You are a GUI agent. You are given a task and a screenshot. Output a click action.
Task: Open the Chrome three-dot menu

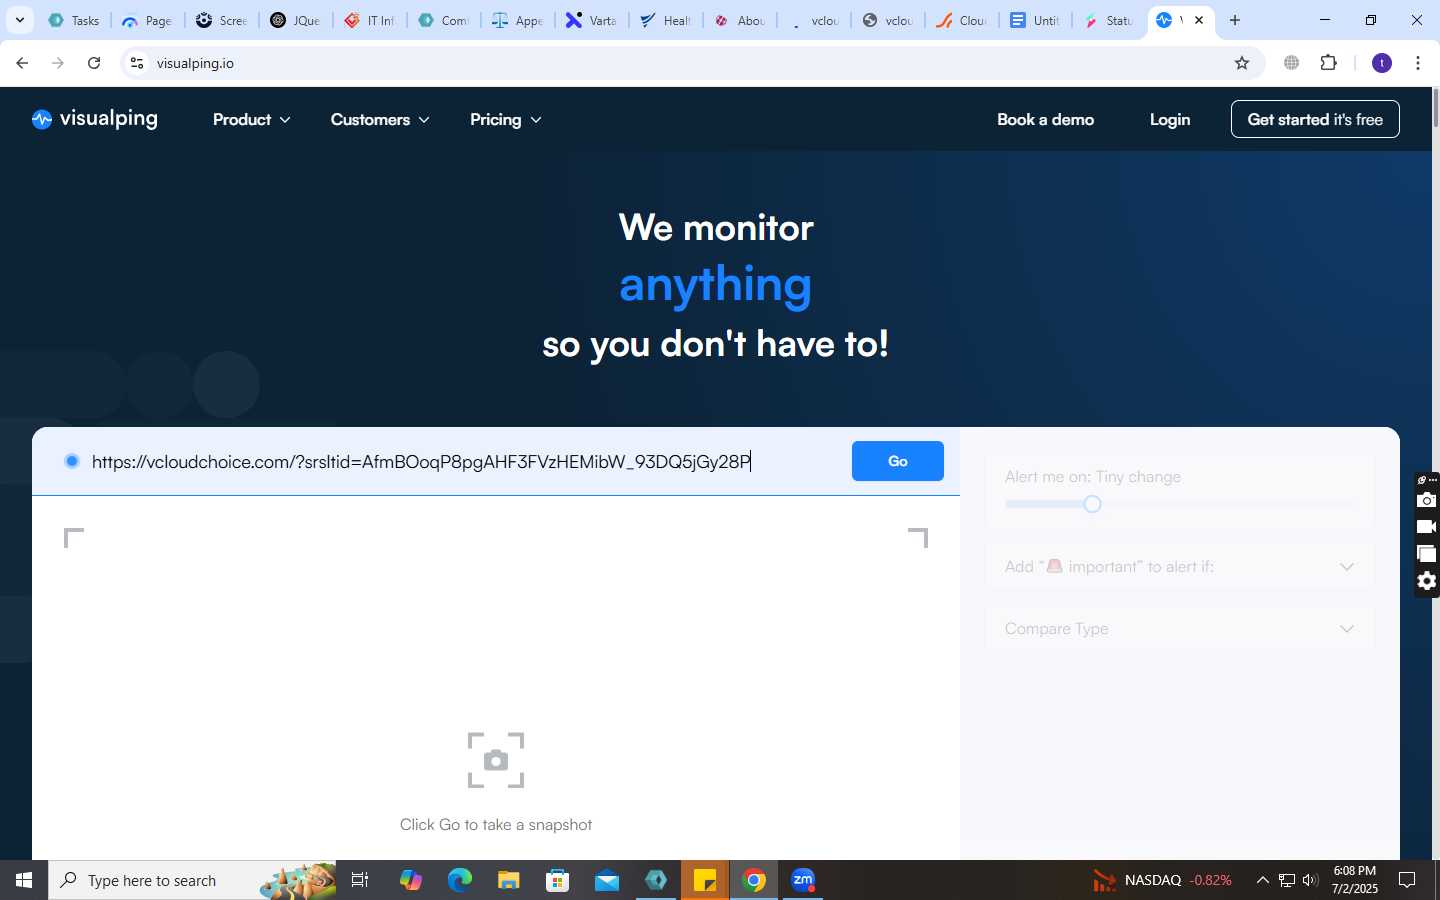(1418, 63)
